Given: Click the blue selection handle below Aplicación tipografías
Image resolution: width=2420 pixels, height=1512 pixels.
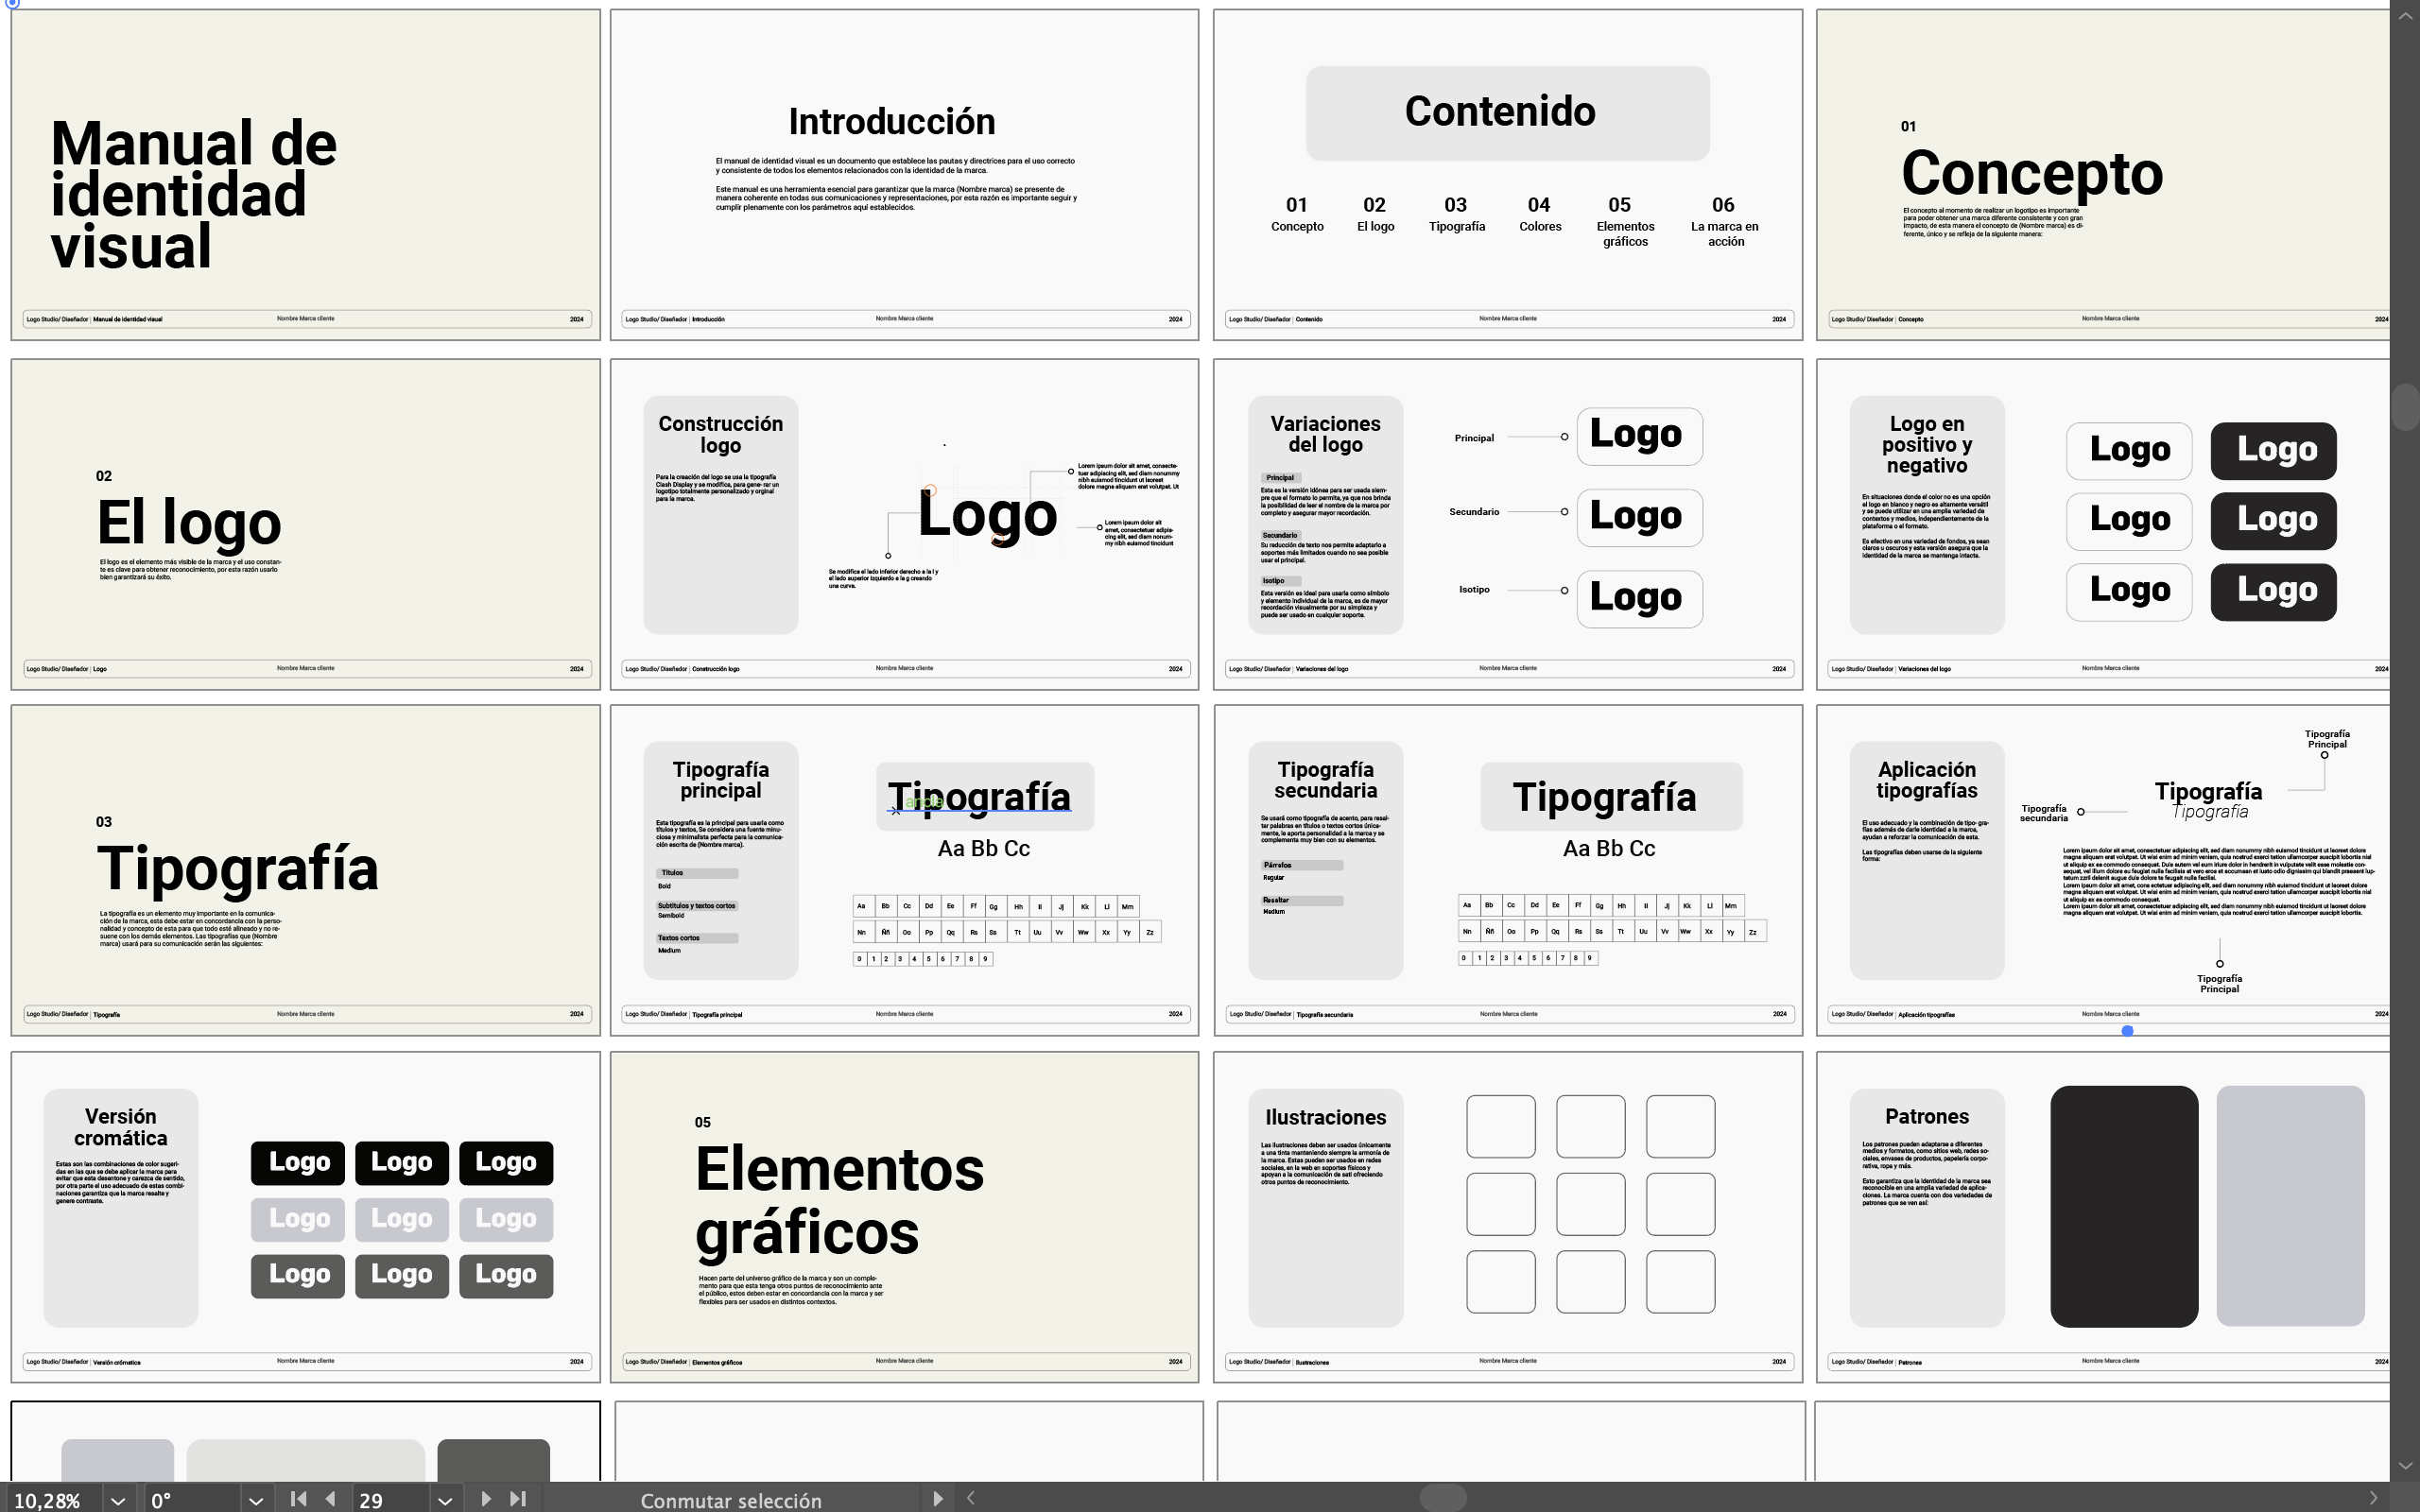Looking at the screenshot, I should pos(2126,1030).
